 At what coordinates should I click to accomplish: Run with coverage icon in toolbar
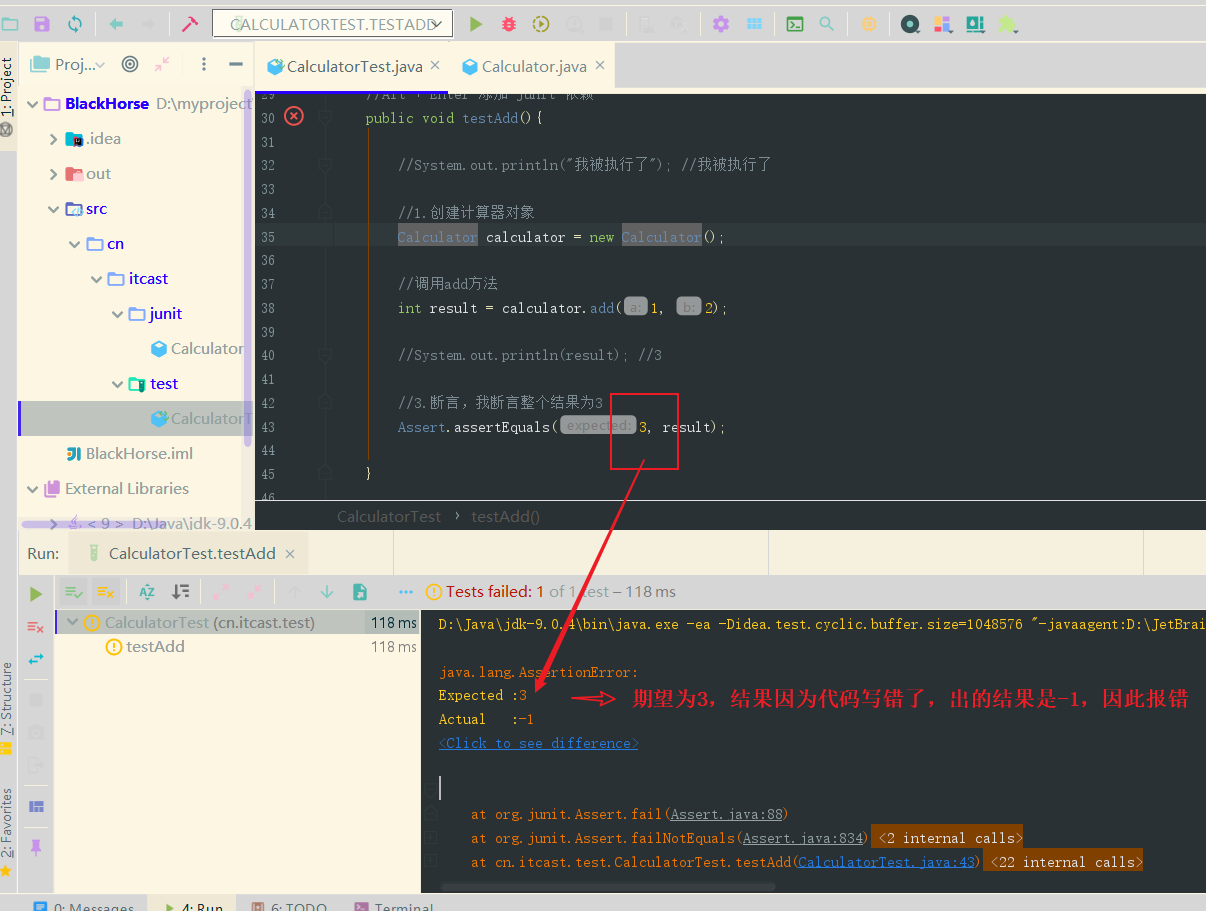[541, 24]
